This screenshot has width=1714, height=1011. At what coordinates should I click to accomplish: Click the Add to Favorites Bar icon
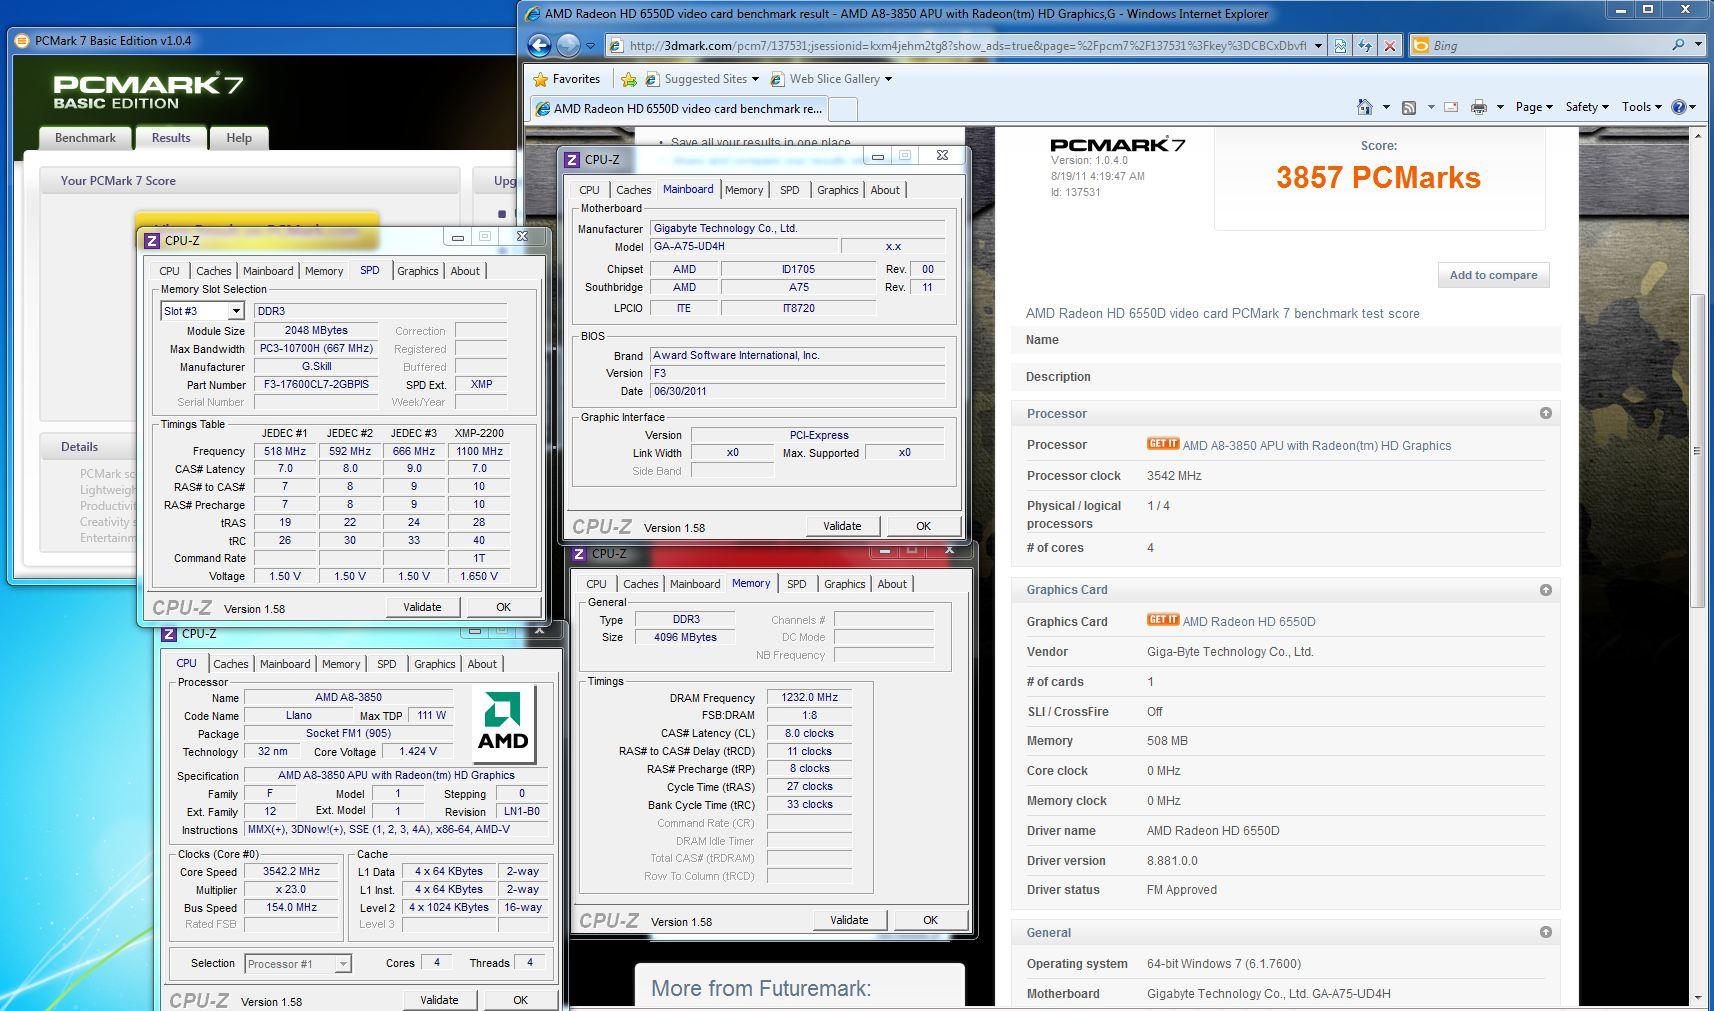pos(628,79)
